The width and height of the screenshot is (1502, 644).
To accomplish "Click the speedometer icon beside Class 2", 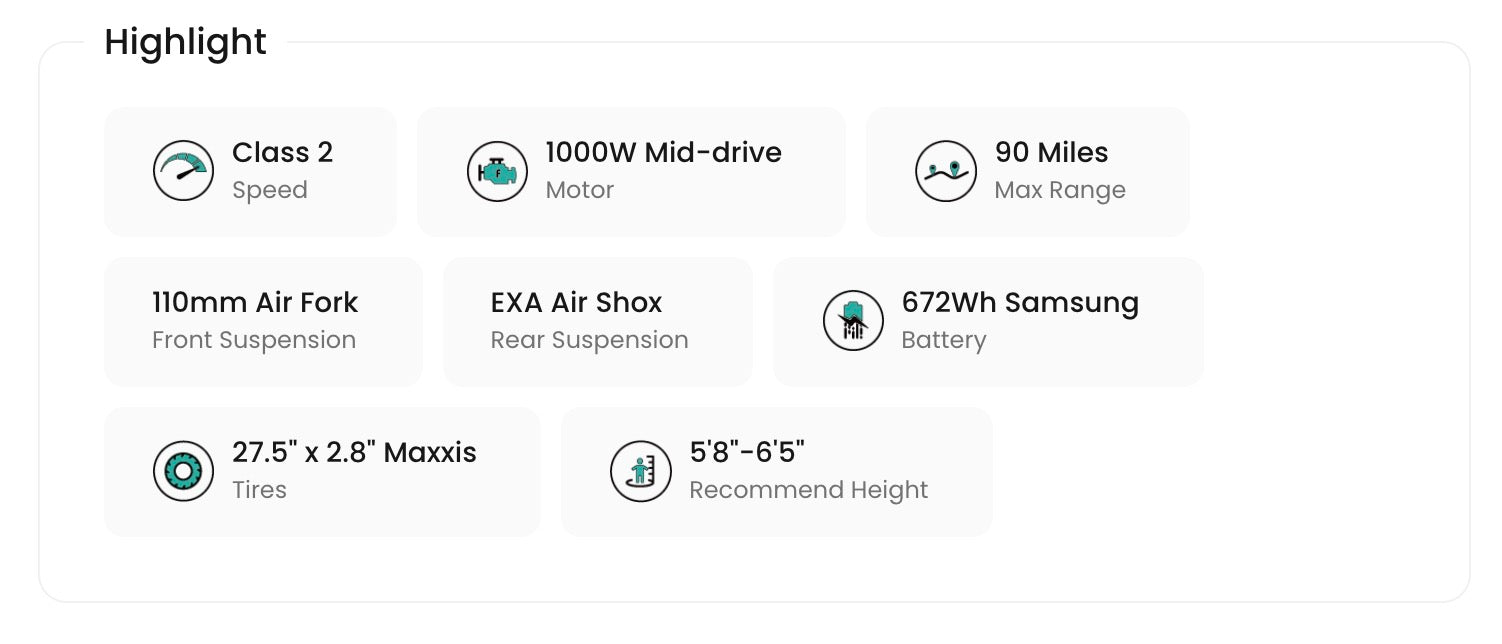I will 183,171.
